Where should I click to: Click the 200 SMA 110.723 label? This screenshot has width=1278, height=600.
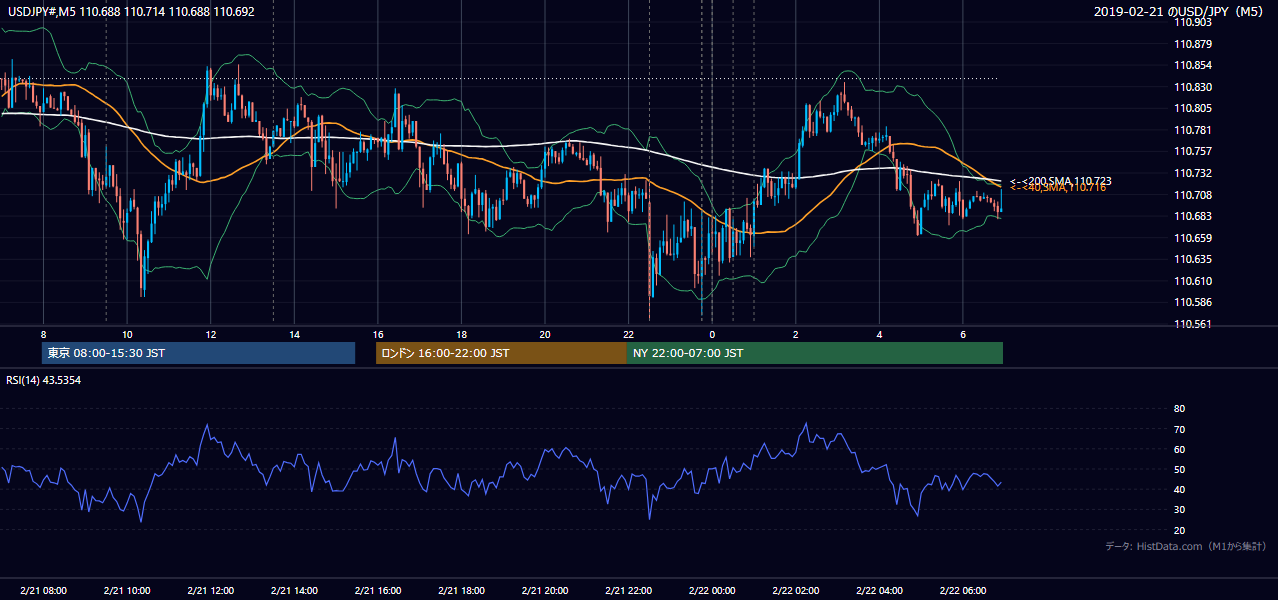[x=1061, y=181]
